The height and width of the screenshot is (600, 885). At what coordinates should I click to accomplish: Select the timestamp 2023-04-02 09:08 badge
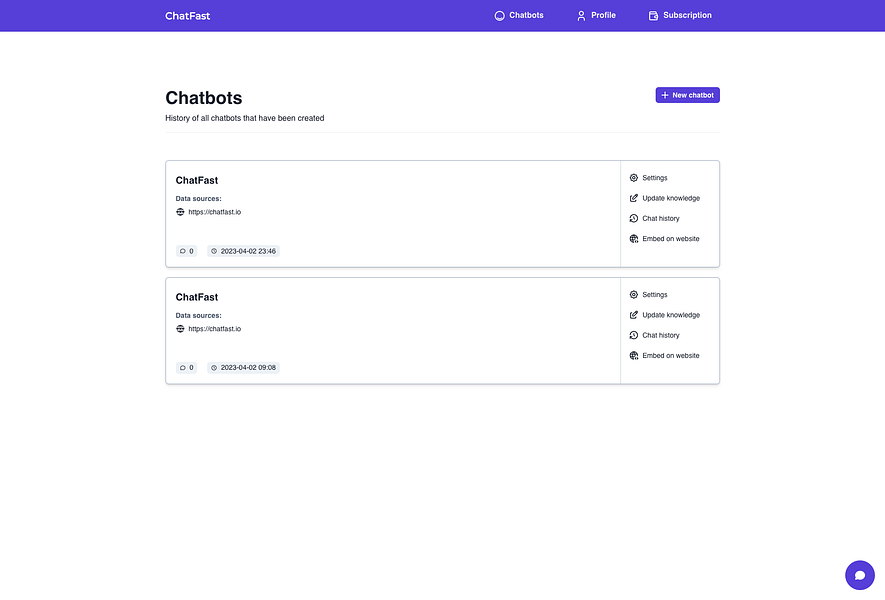click(243, 367)
